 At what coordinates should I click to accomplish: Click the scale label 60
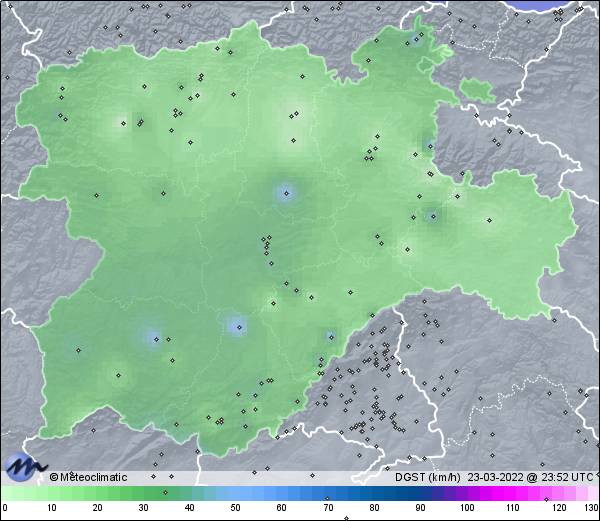tap(282, 508)
